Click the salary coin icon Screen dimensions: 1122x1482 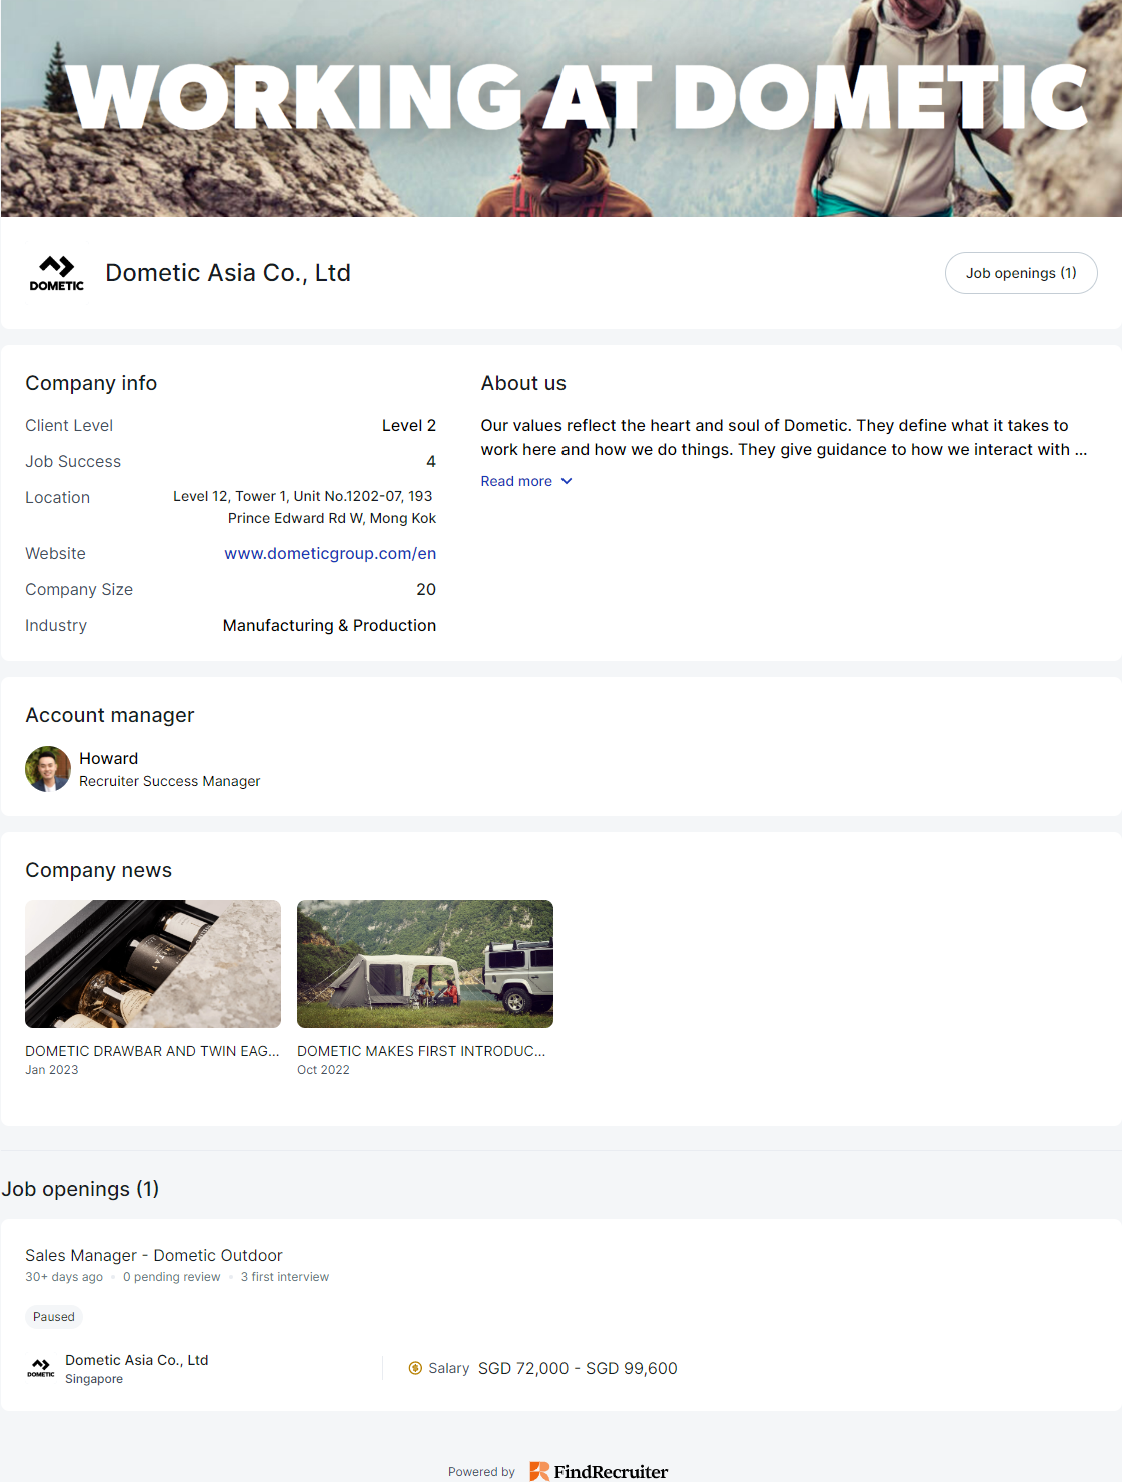(x=415, y=1368)
